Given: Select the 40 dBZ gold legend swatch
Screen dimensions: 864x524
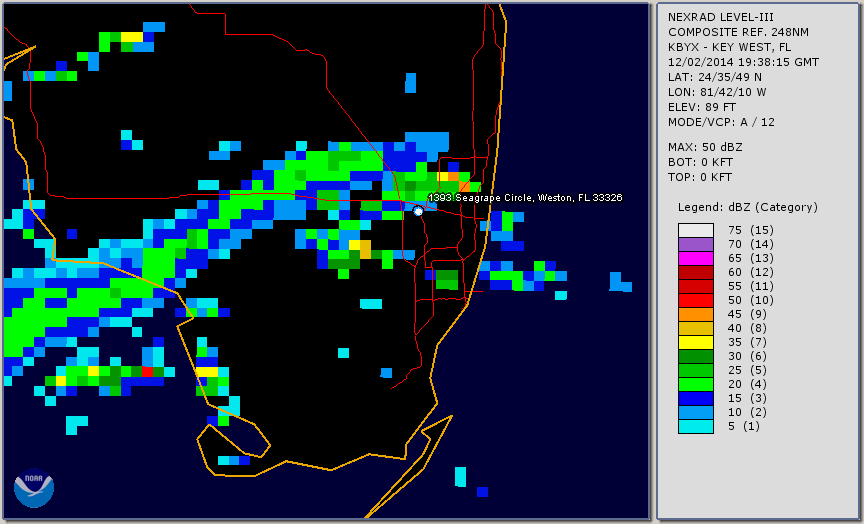Looking at the screenshot, I should coord(695,328).
